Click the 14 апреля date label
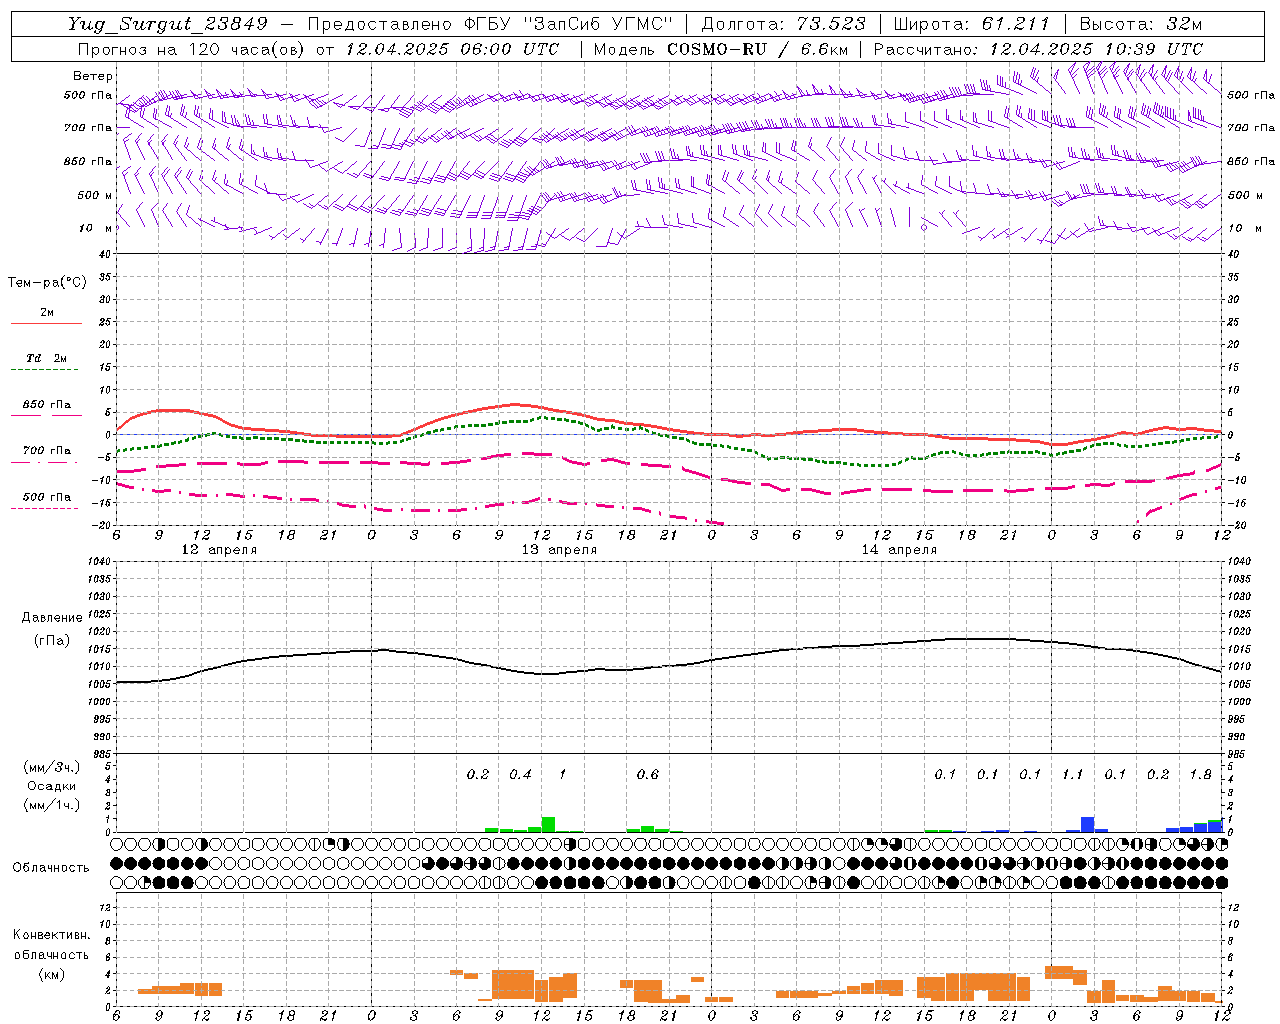This screenshot has width=1280, height=1024. pos(899,550)
